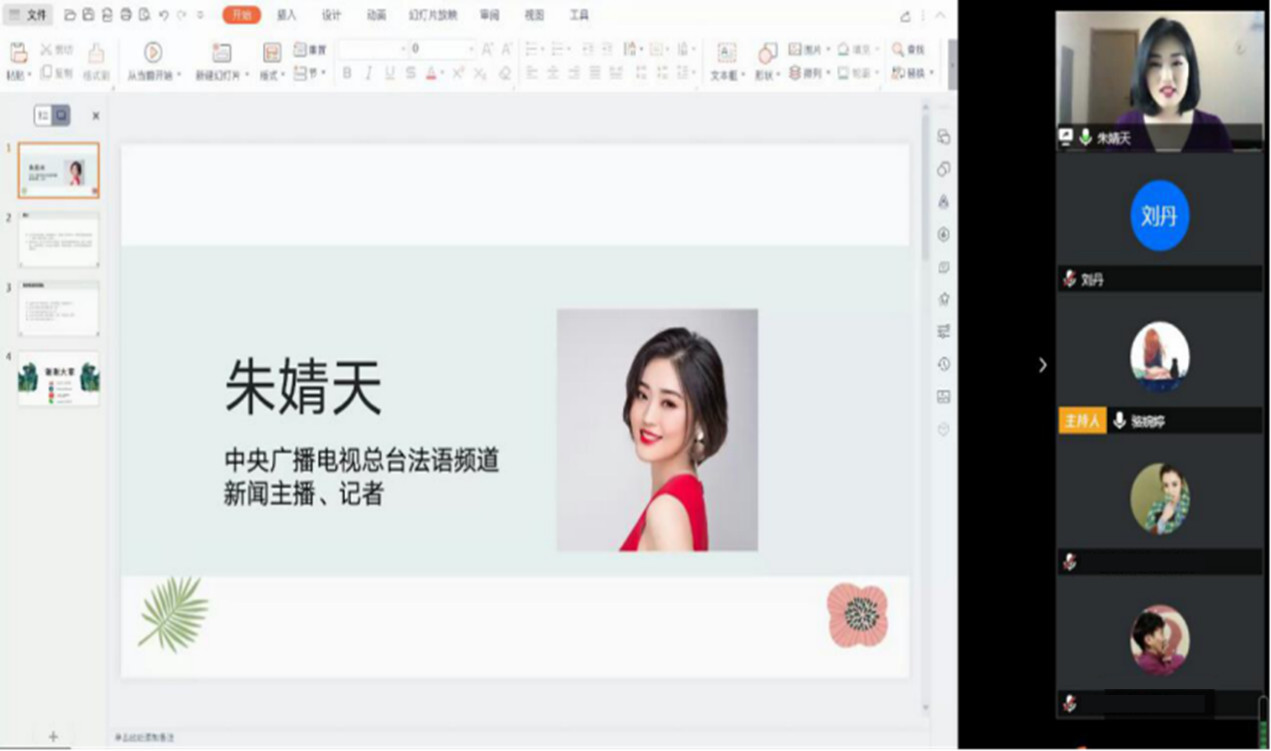Expand the Picture (图片) dropdown arrow
The width and height of the screenshot is (1271, 751).
[828, 49]
